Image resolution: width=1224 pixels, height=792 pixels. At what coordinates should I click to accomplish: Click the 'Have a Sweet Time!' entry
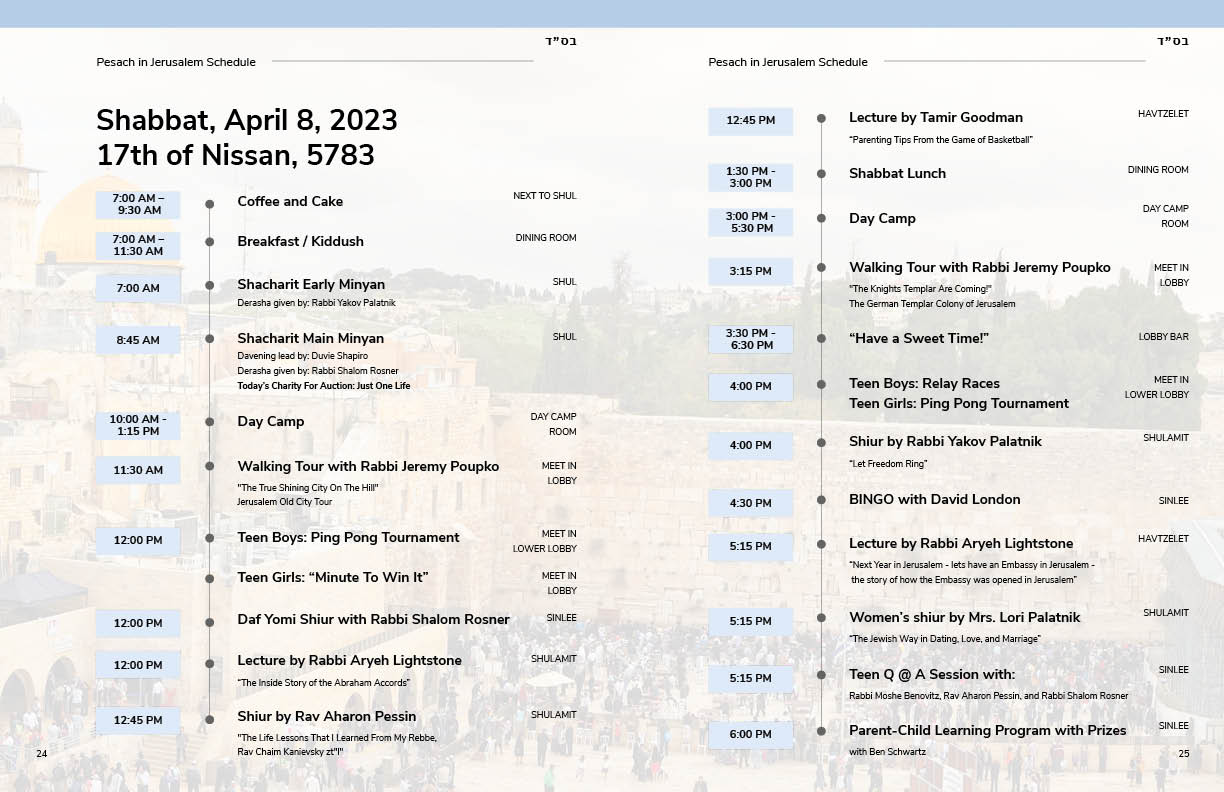click(x=919, y=339)
